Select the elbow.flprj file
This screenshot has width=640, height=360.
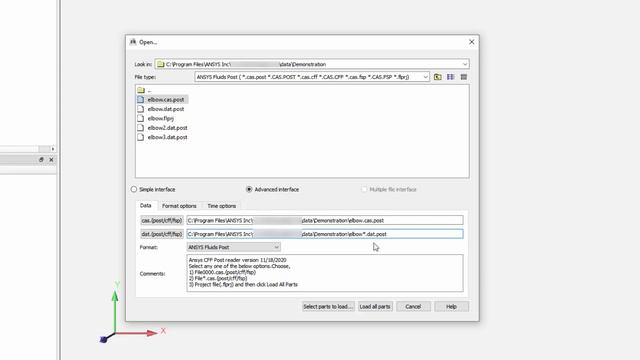[156, 118]
